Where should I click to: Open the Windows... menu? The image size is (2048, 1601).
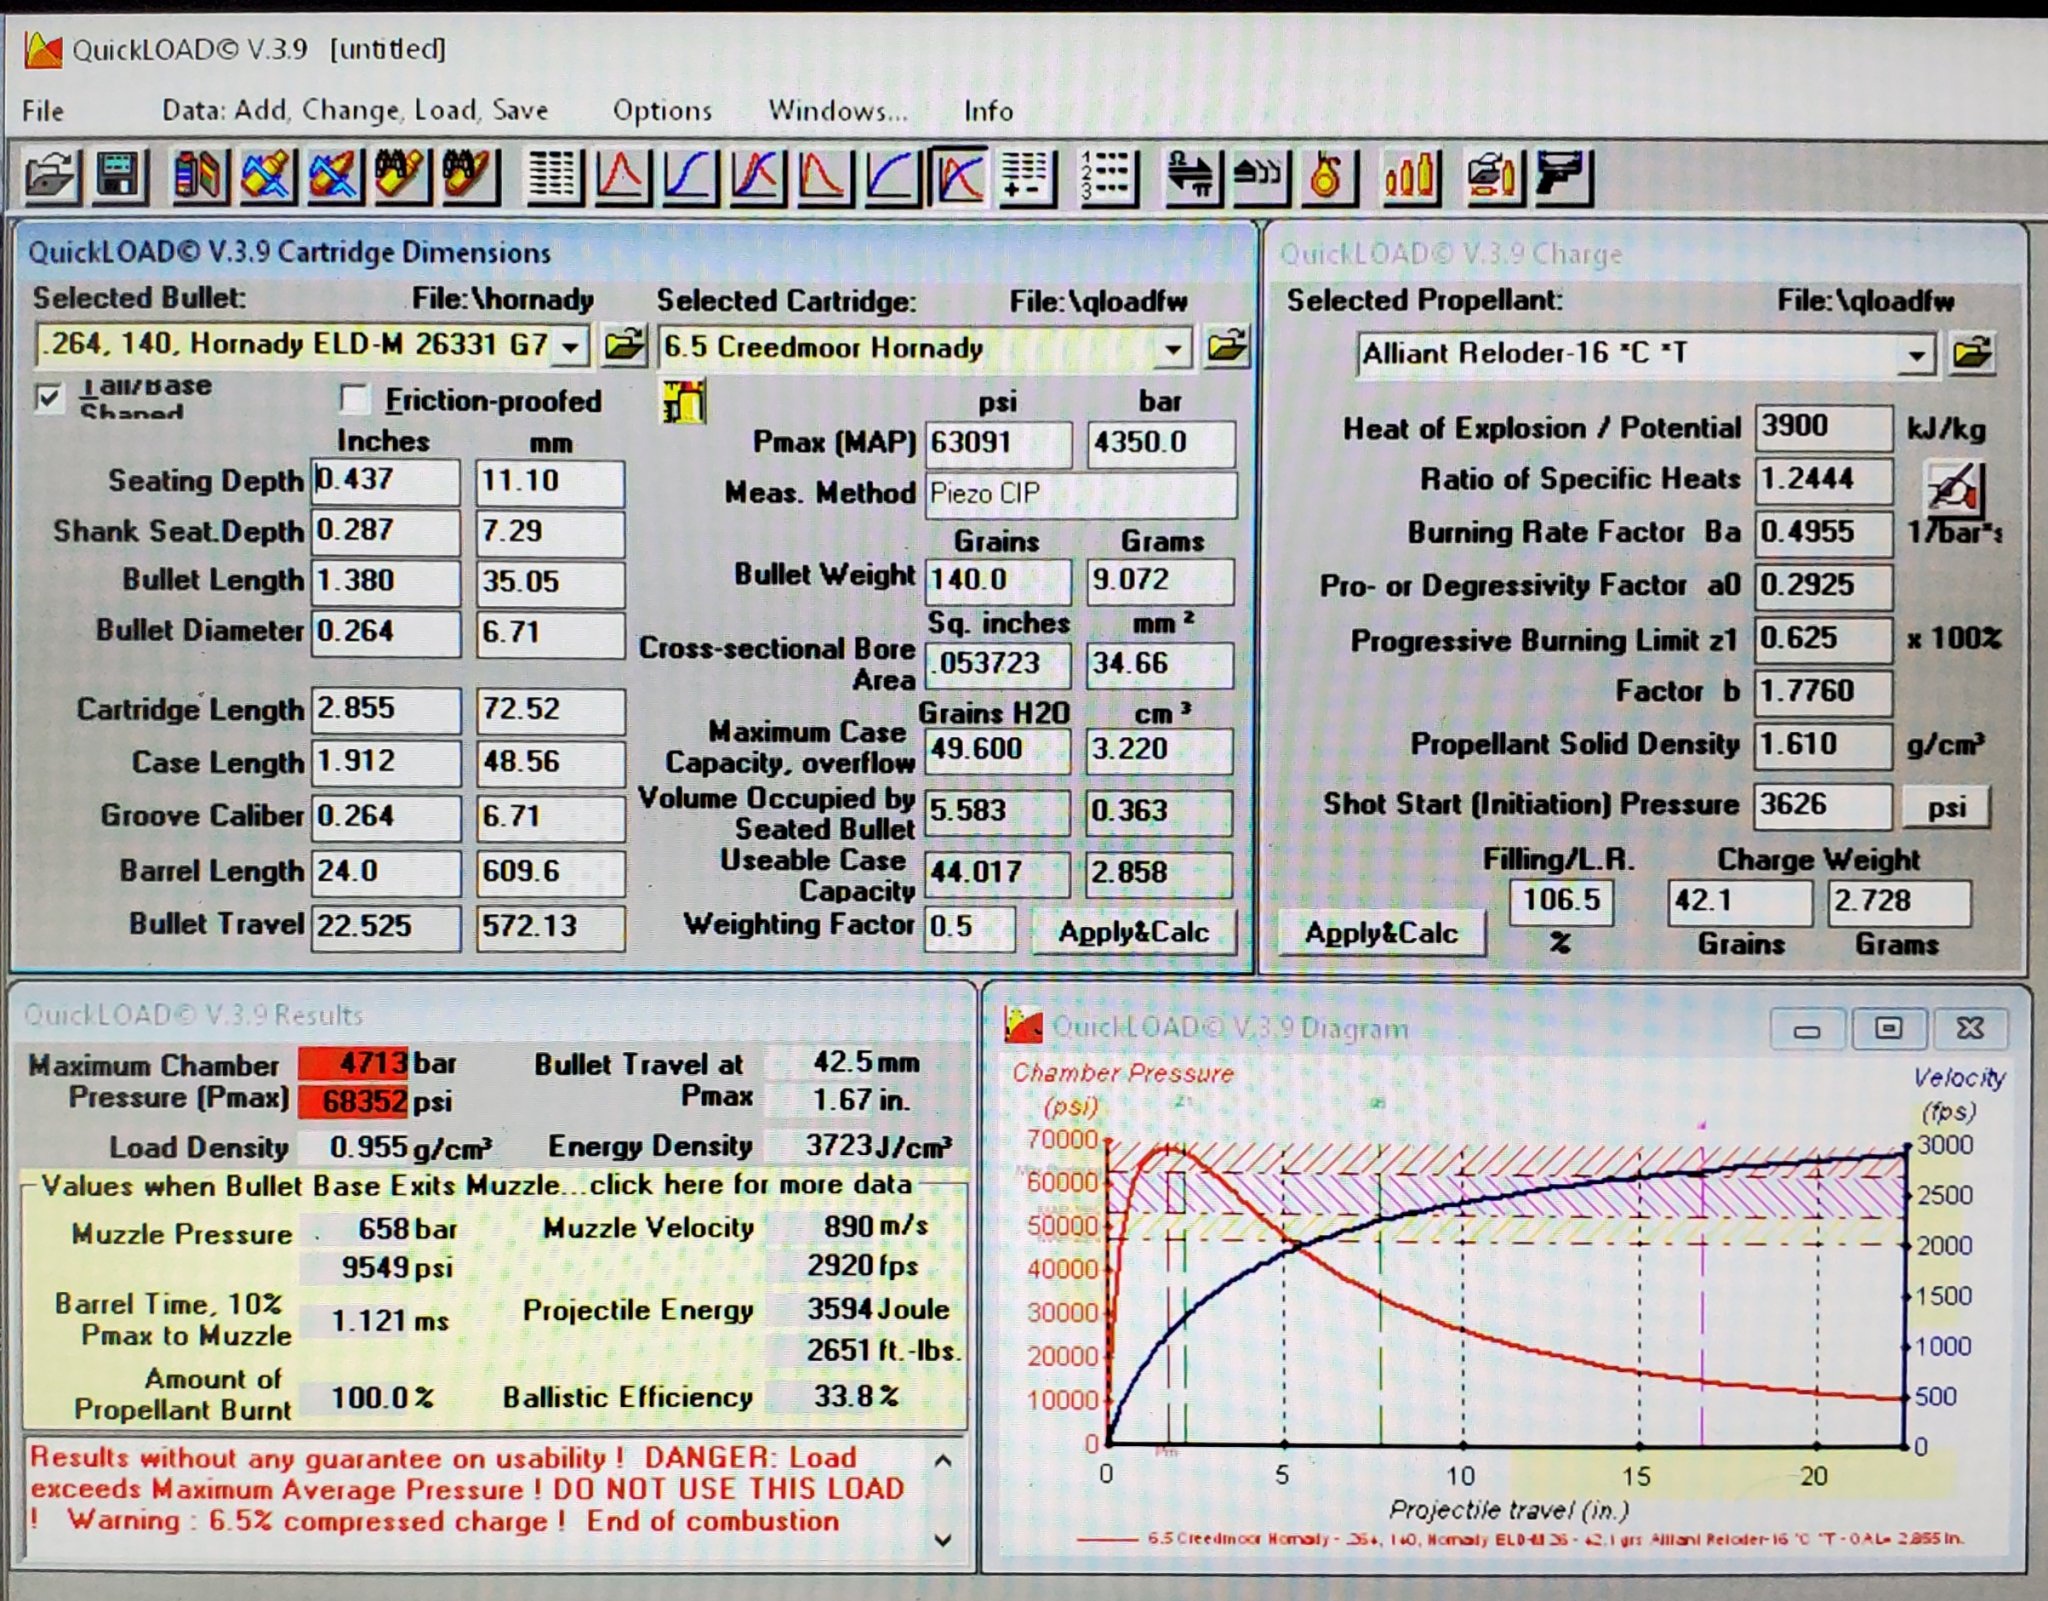click(x=838, y=110)
